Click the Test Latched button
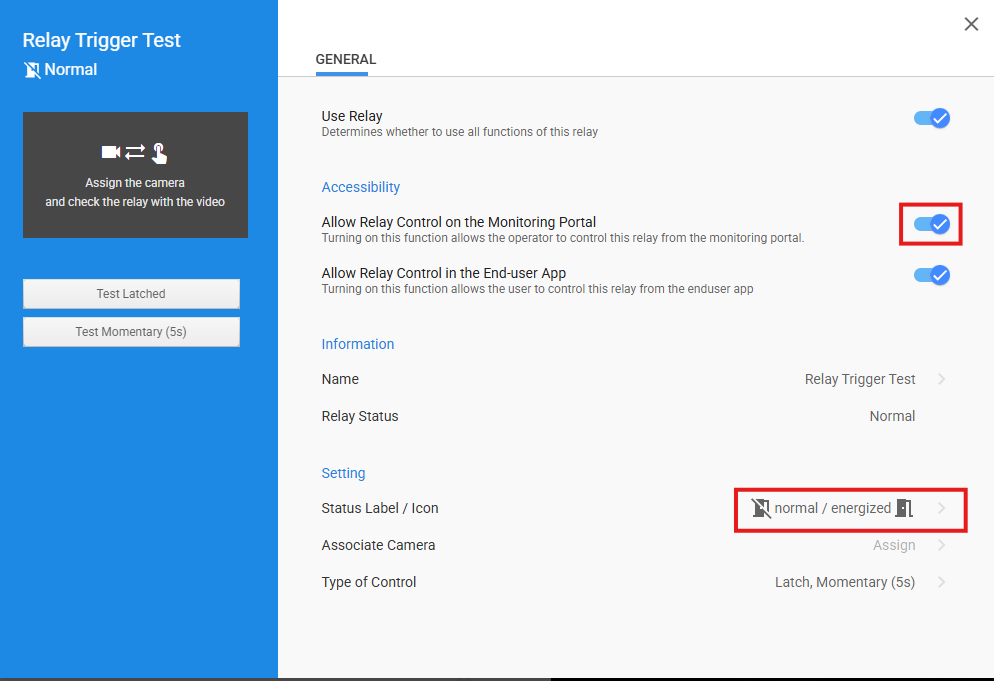This screenshot has height=681, width=994. point(131,294)
